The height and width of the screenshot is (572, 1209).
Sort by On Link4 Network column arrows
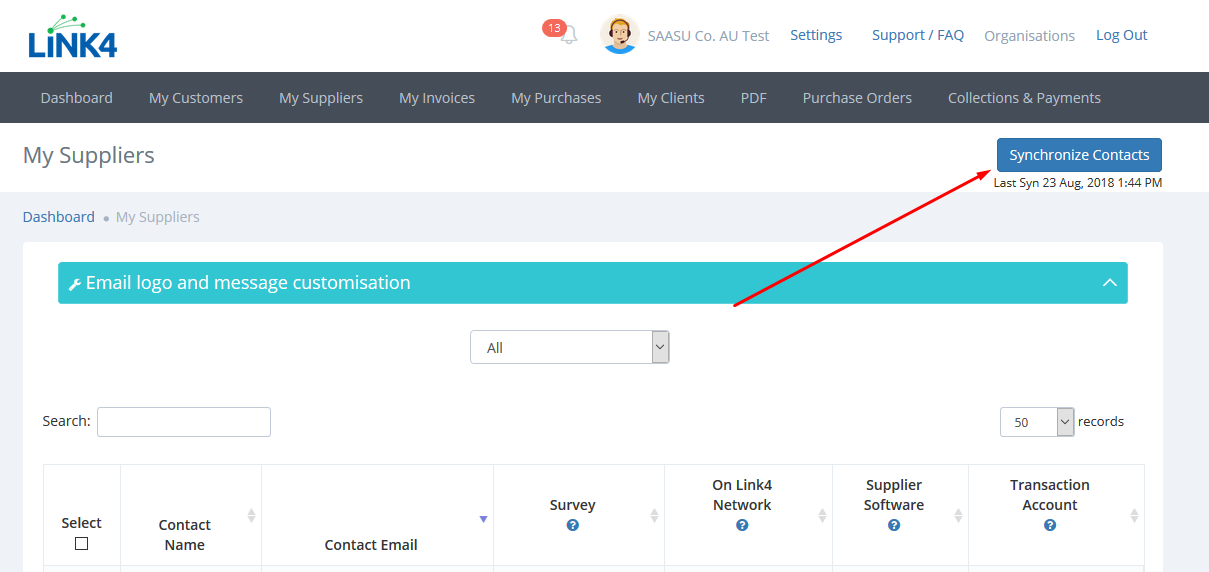click(x=822, y=515)
